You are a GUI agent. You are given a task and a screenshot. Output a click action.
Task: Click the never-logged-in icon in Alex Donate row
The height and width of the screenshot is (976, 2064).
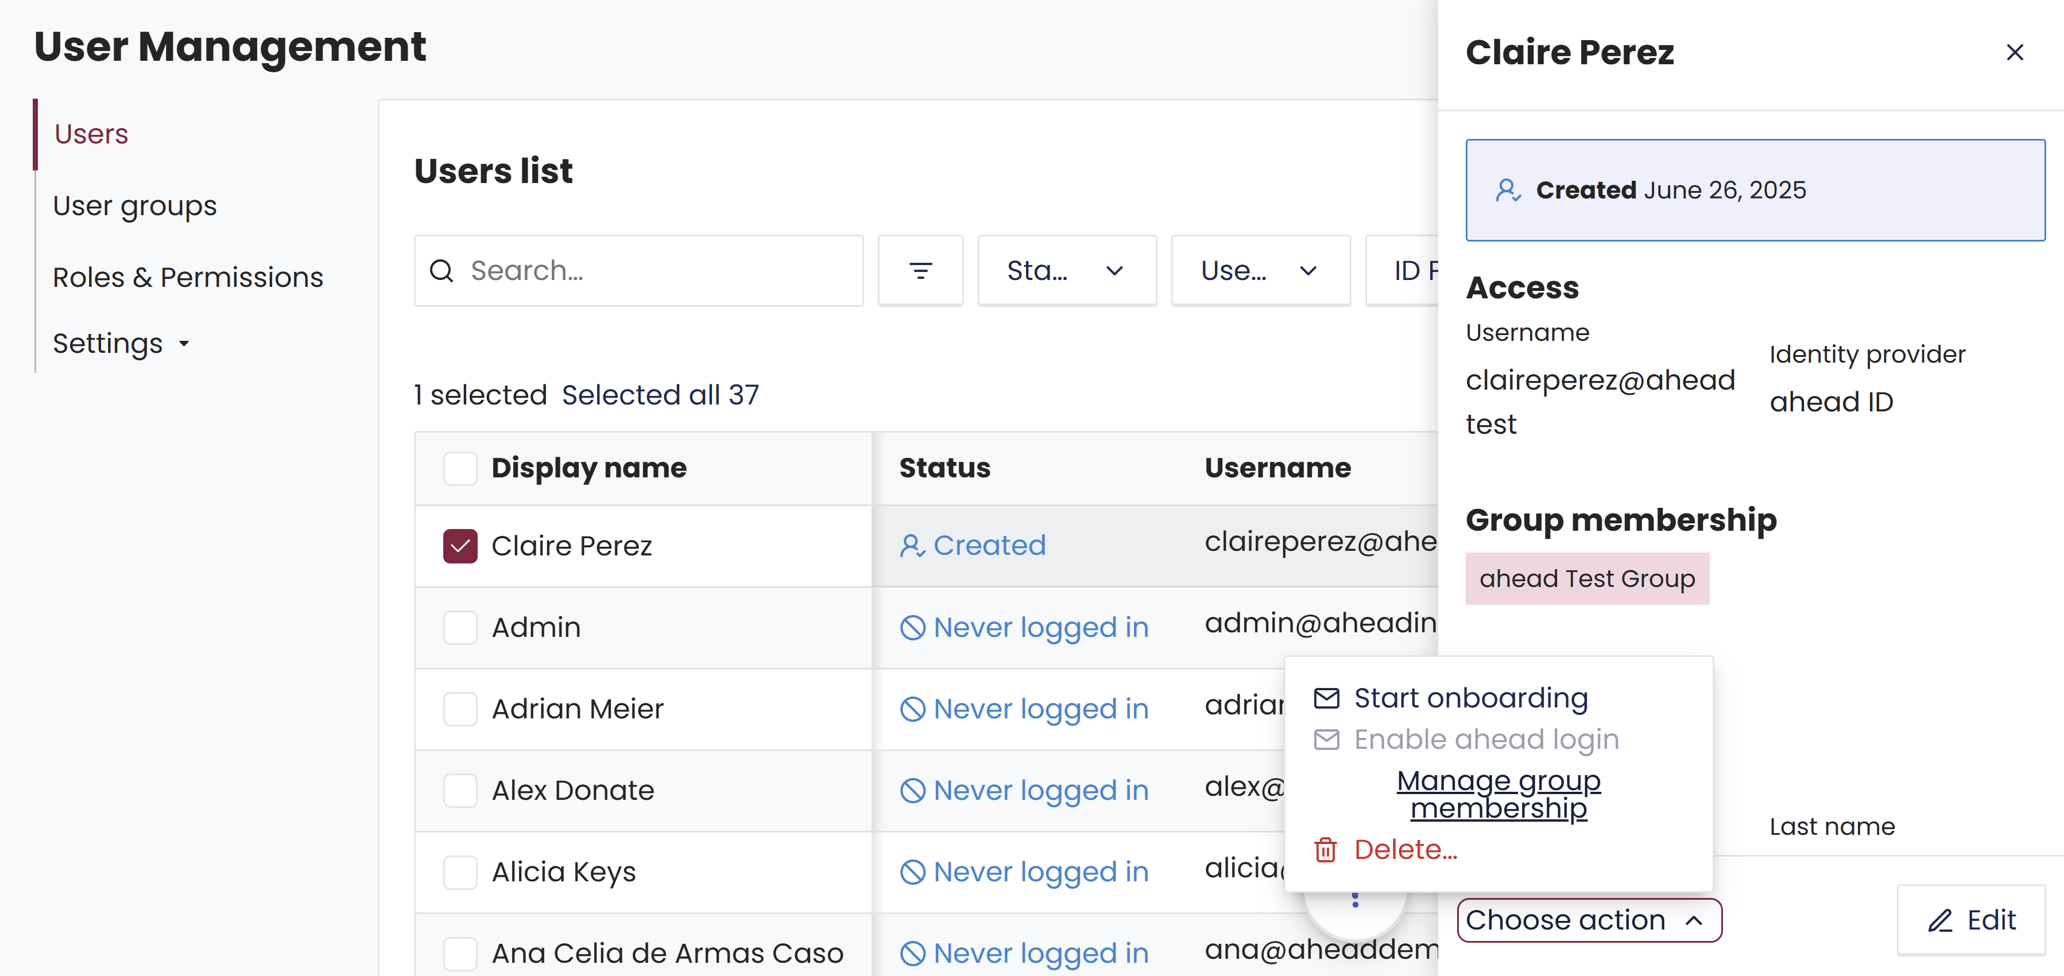click(912, 790)
